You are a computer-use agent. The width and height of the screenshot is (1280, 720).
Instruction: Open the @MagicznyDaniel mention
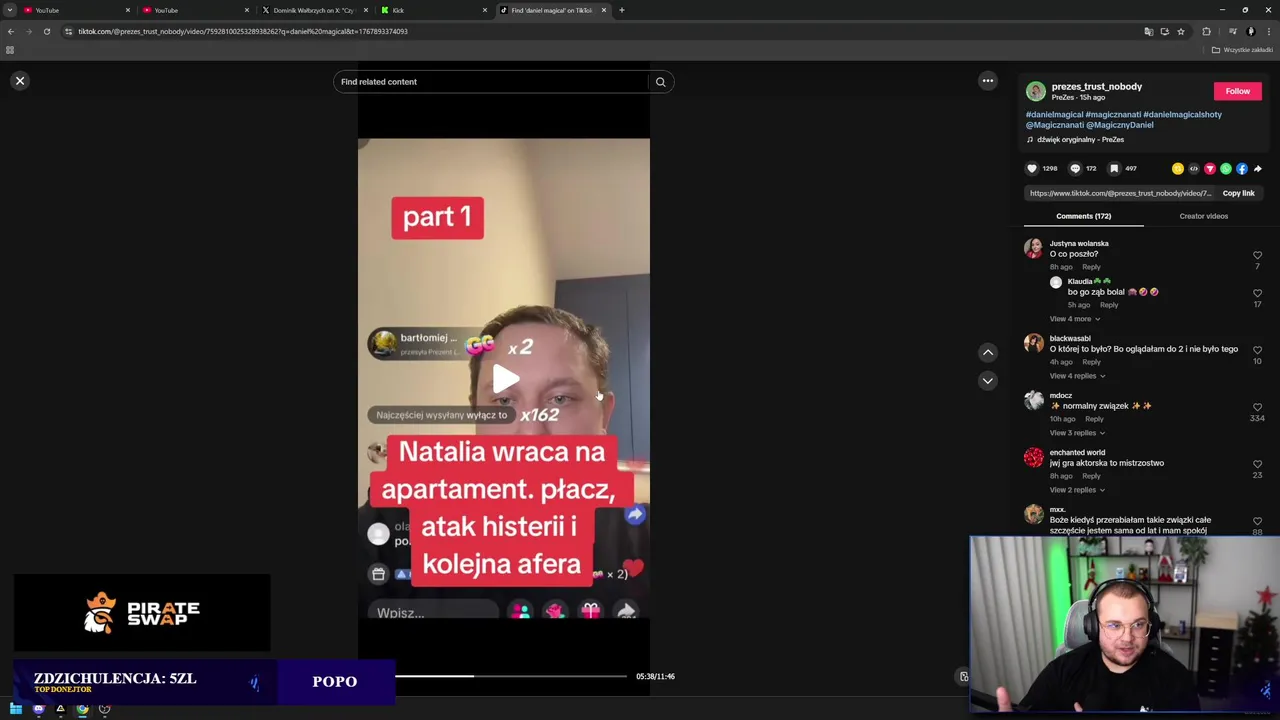pyautogui.click(x=1119, y=125)
